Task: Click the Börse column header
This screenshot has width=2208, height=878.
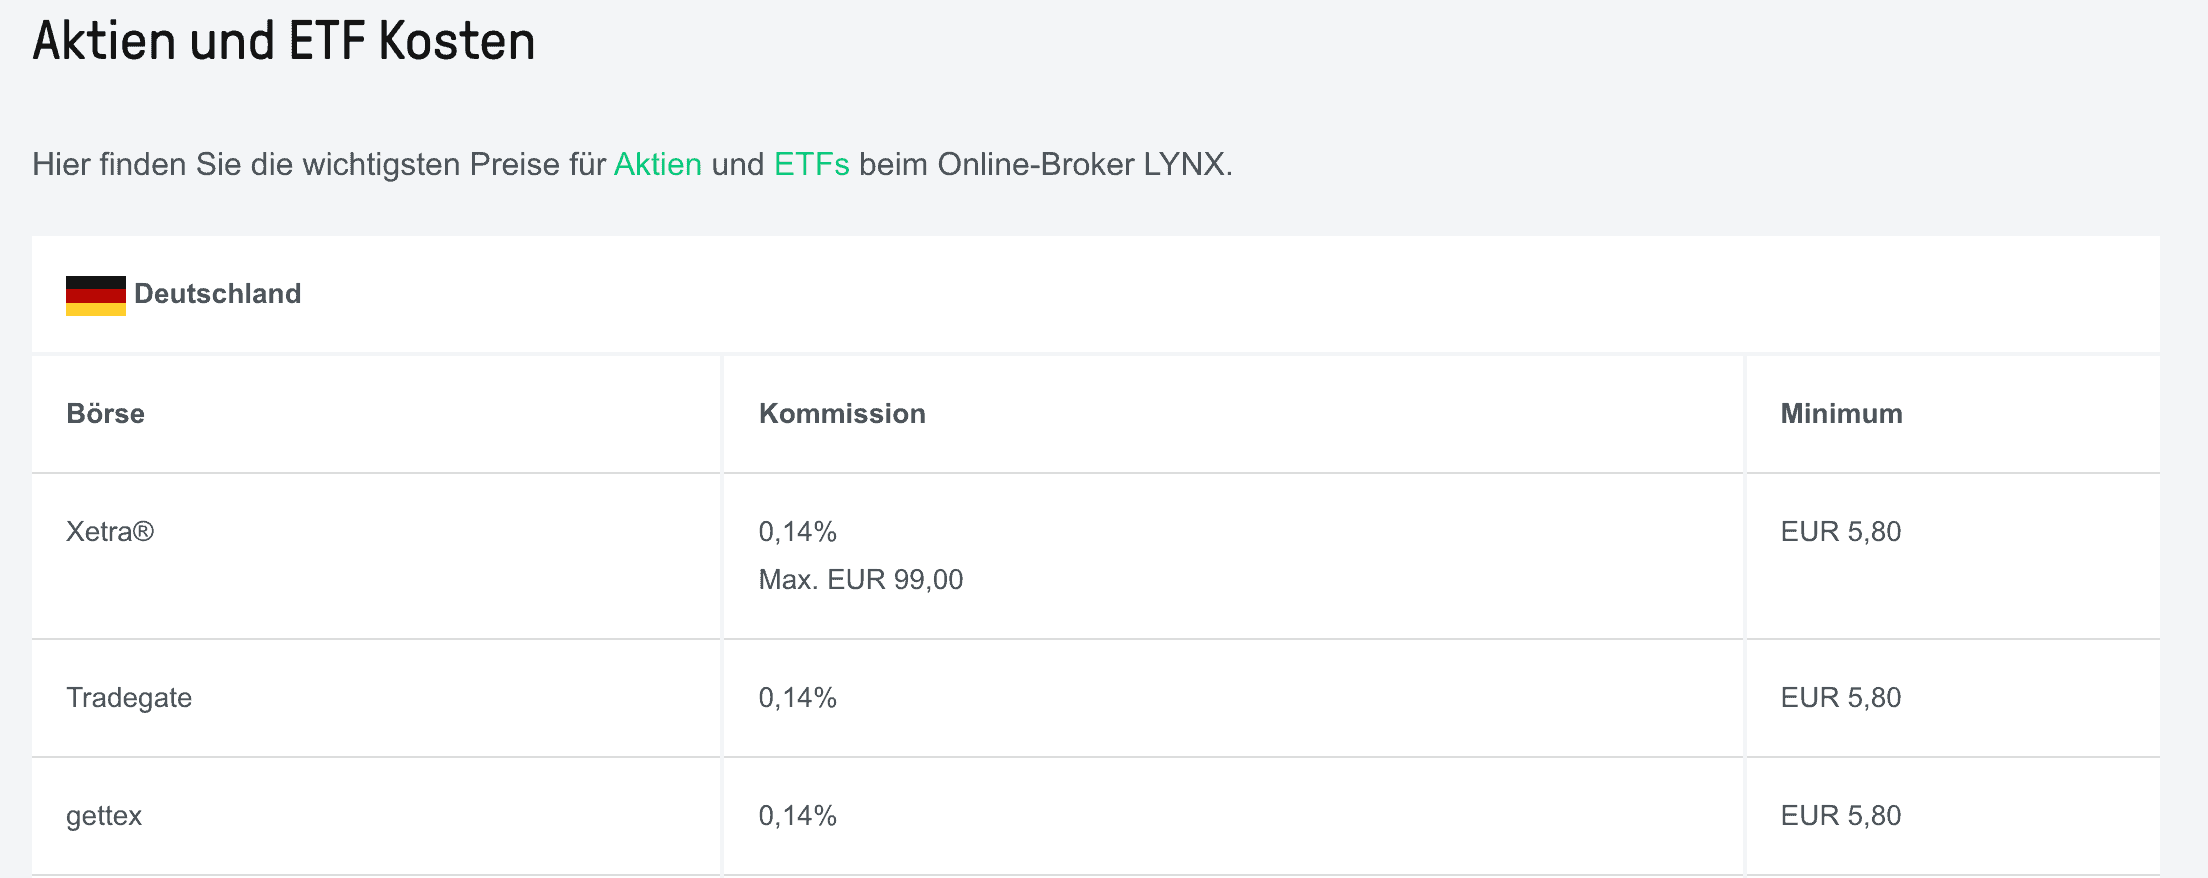Action: [105, 414]
